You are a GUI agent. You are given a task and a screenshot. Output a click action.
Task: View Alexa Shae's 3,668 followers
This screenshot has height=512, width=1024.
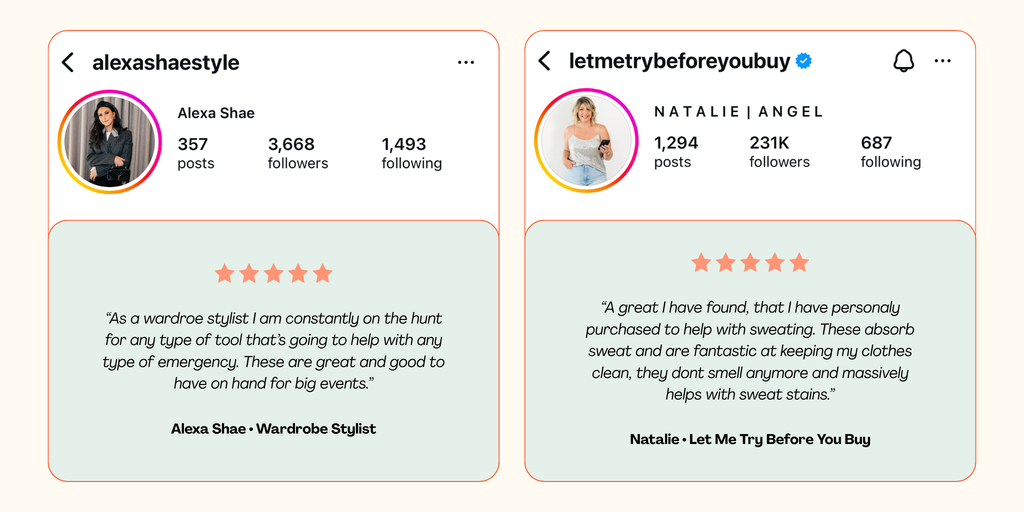(x=297, y=153)
